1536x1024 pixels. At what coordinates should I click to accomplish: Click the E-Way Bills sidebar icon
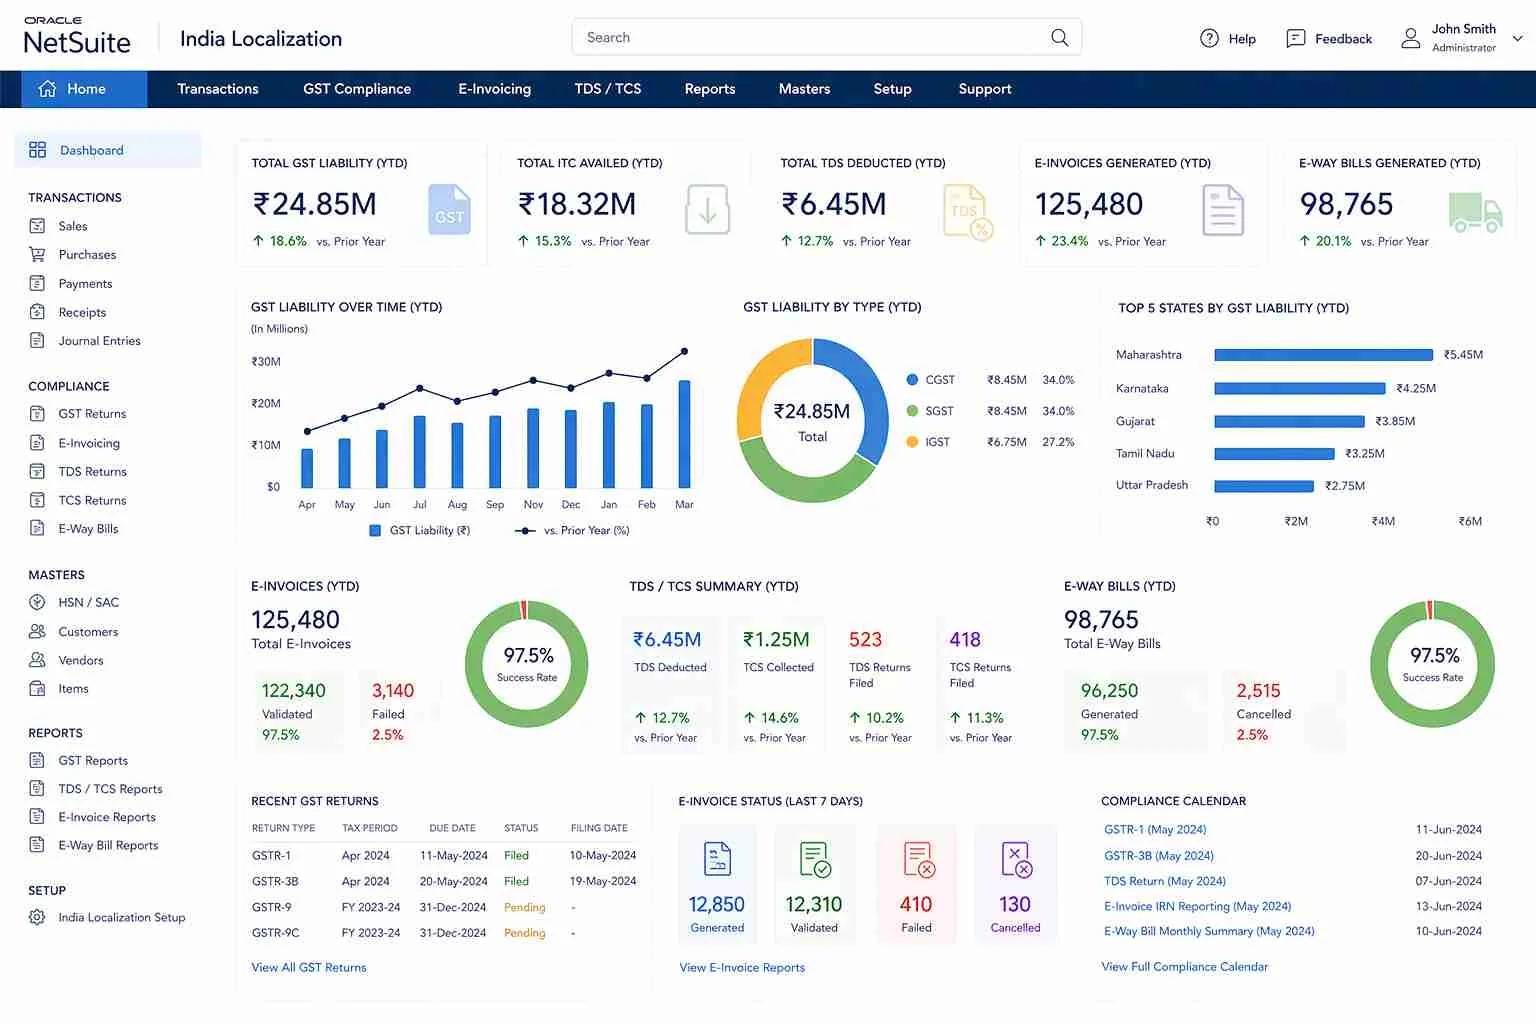37,528
